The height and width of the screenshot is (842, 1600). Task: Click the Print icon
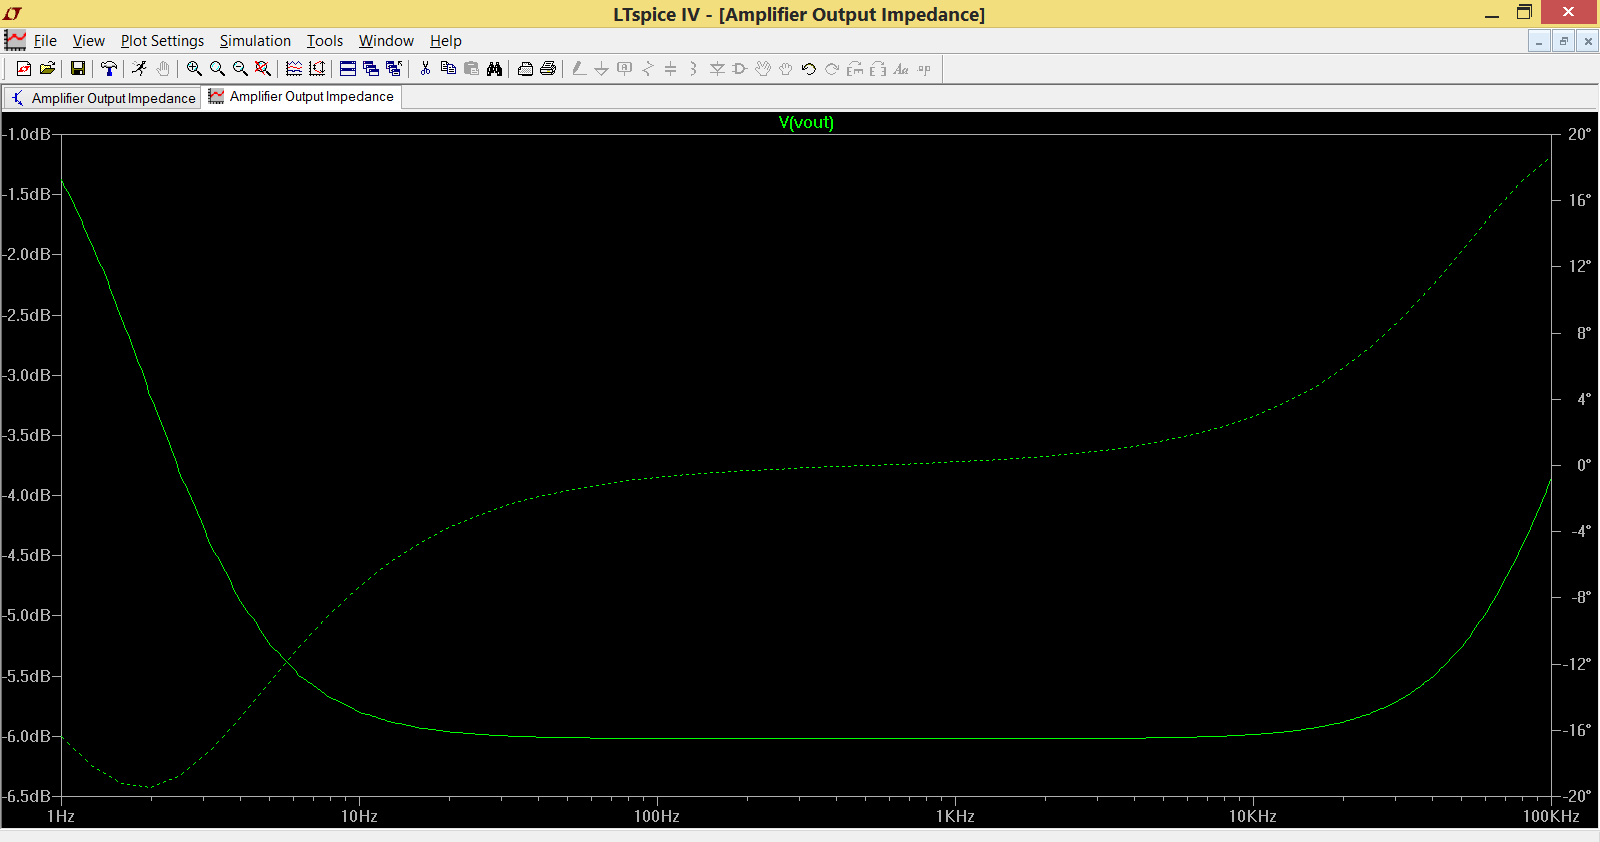[548, 69]
